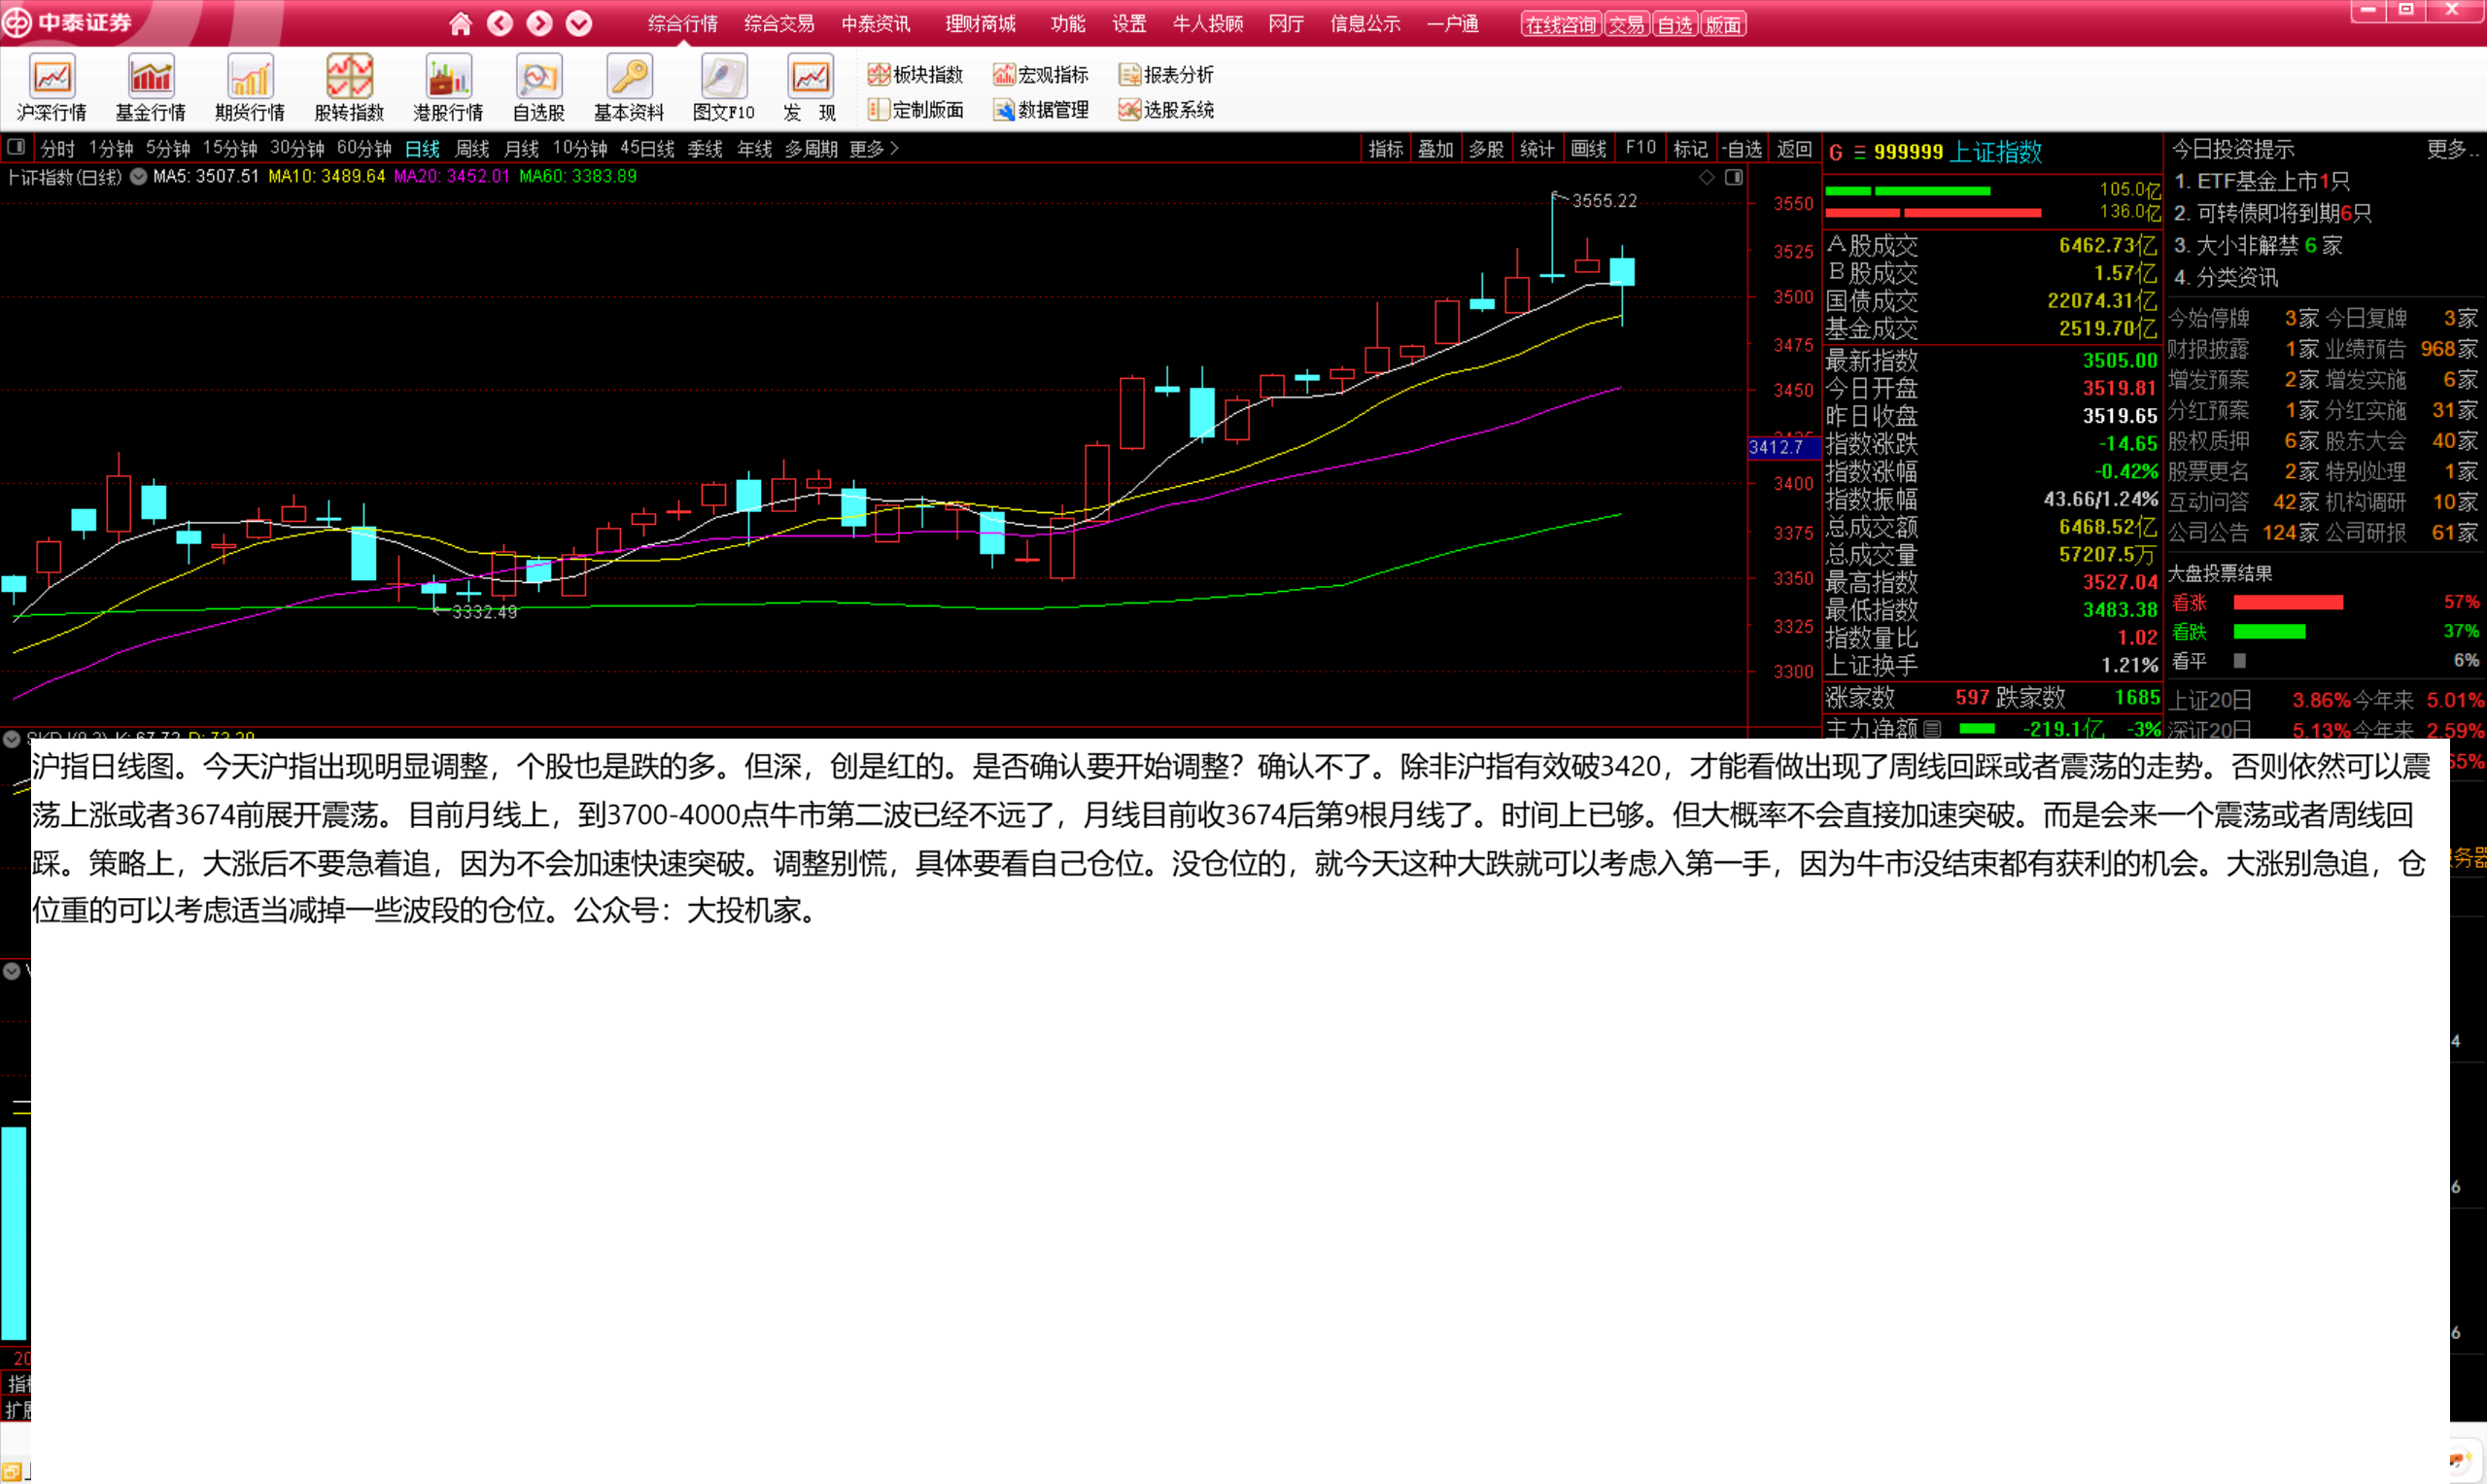Image resolution: width=2487 pixels, height=1484 pixels.
Task: Open 大小非解禁 6家 notice
Action: (x=2258, y=245)
